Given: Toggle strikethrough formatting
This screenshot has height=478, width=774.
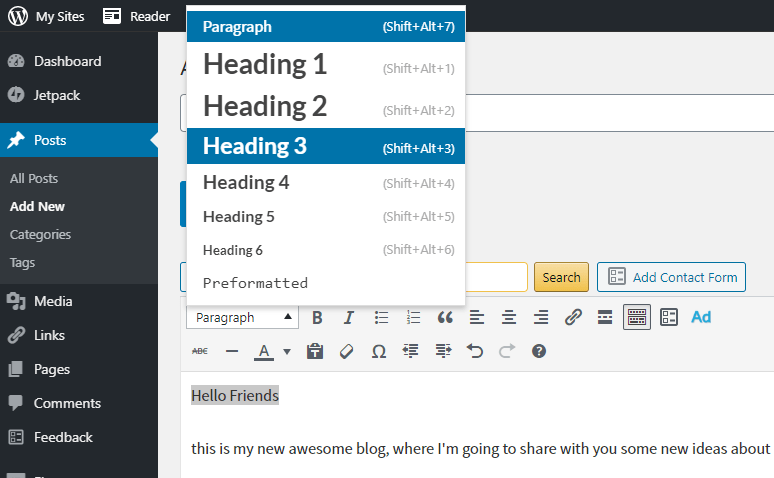Looking at the screenshot, I should coord(200,351).
